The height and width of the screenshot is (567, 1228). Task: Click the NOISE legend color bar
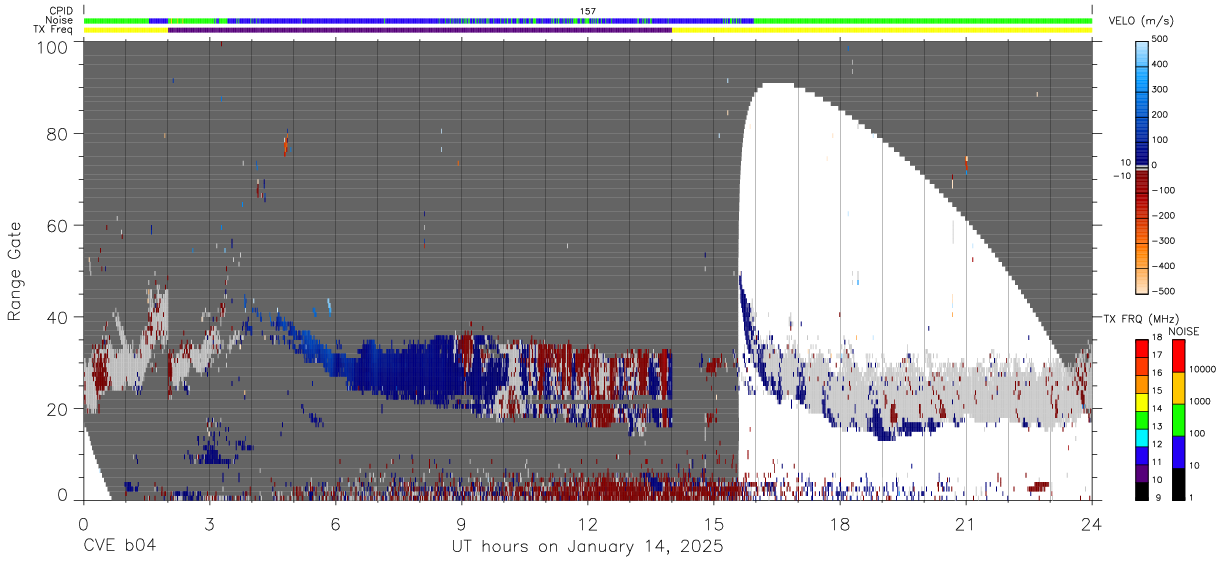click(x=1177, y=419)
